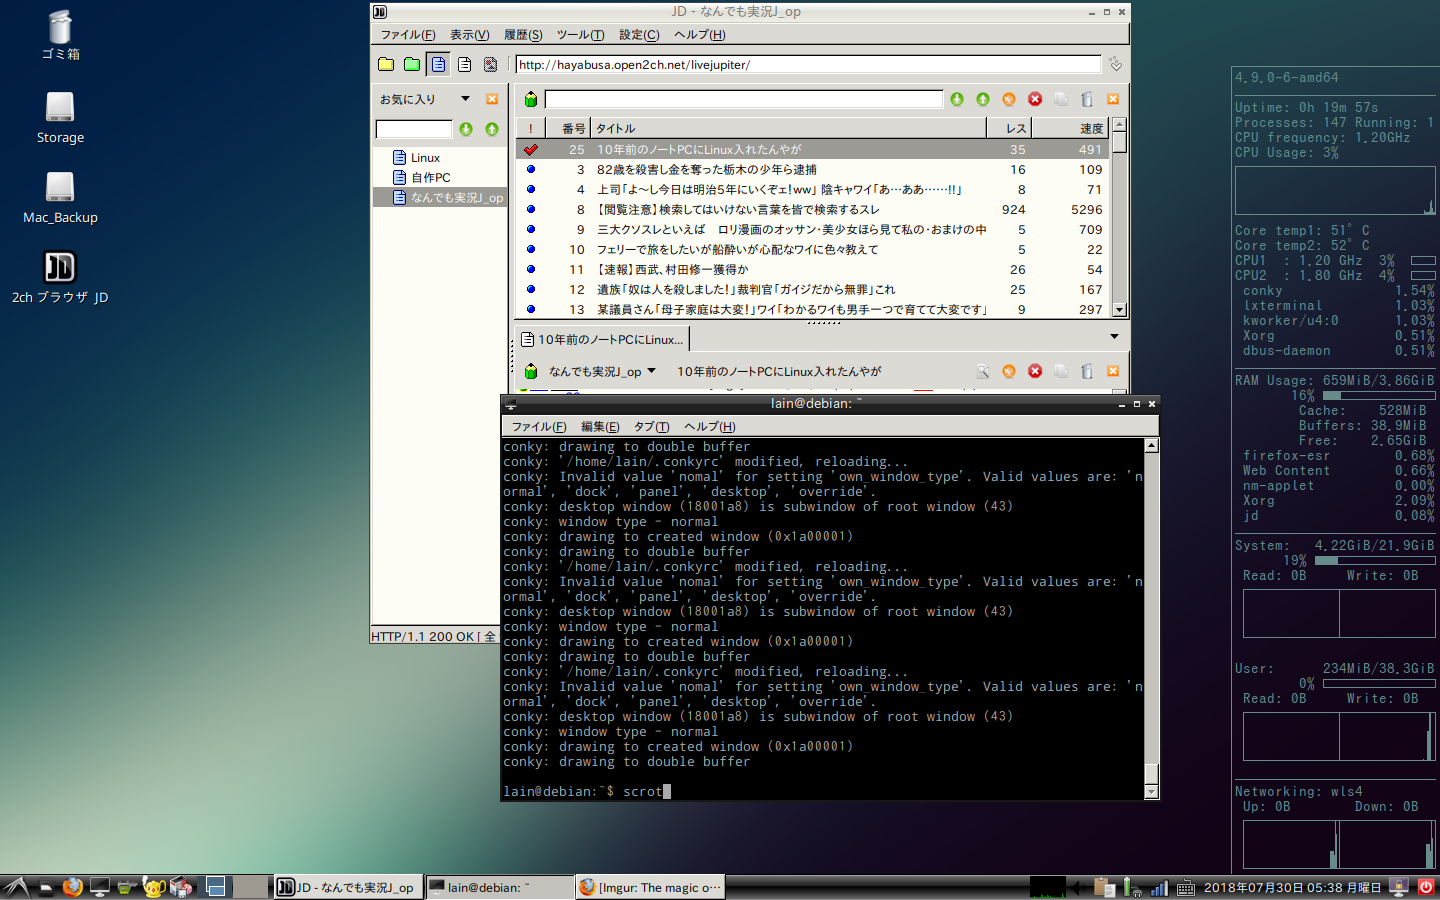Open the yellow folder board list icon
This screenshot has height=900, width=1440.
tap(386, 65)
